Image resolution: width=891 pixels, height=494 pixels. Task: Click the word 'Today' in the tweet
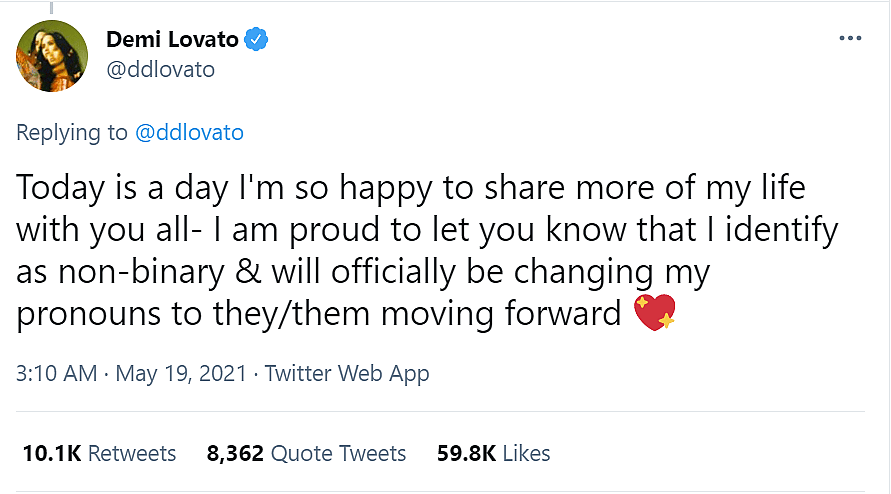pos(57,188)
